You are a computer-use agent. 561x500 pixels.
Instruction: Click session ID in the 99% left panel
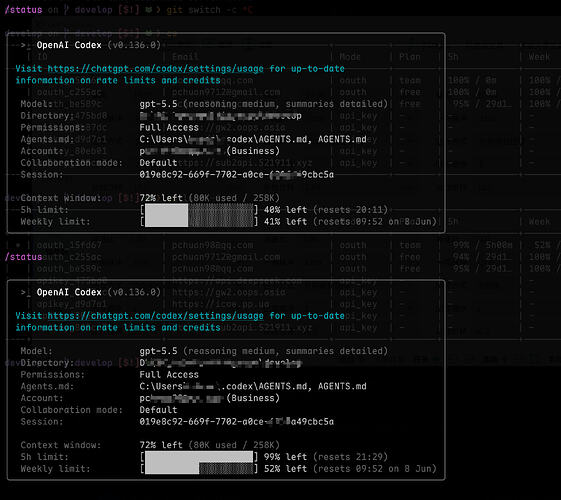[x=236, y=422]
